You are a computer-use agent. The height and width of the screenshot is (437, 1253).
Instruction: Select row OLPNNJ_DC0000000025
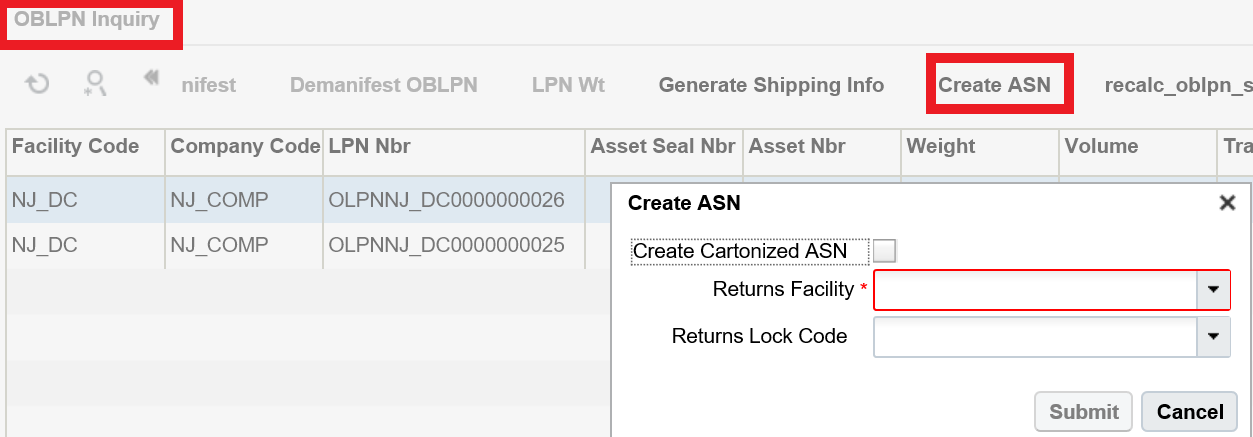coord(446,245)
